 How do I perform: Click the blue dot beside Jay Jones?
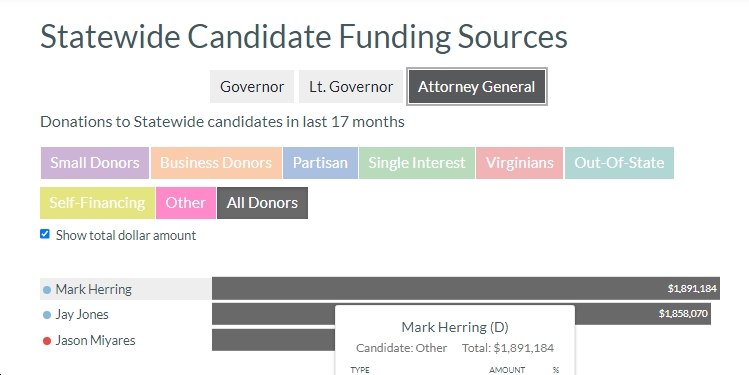click(47, 315)
